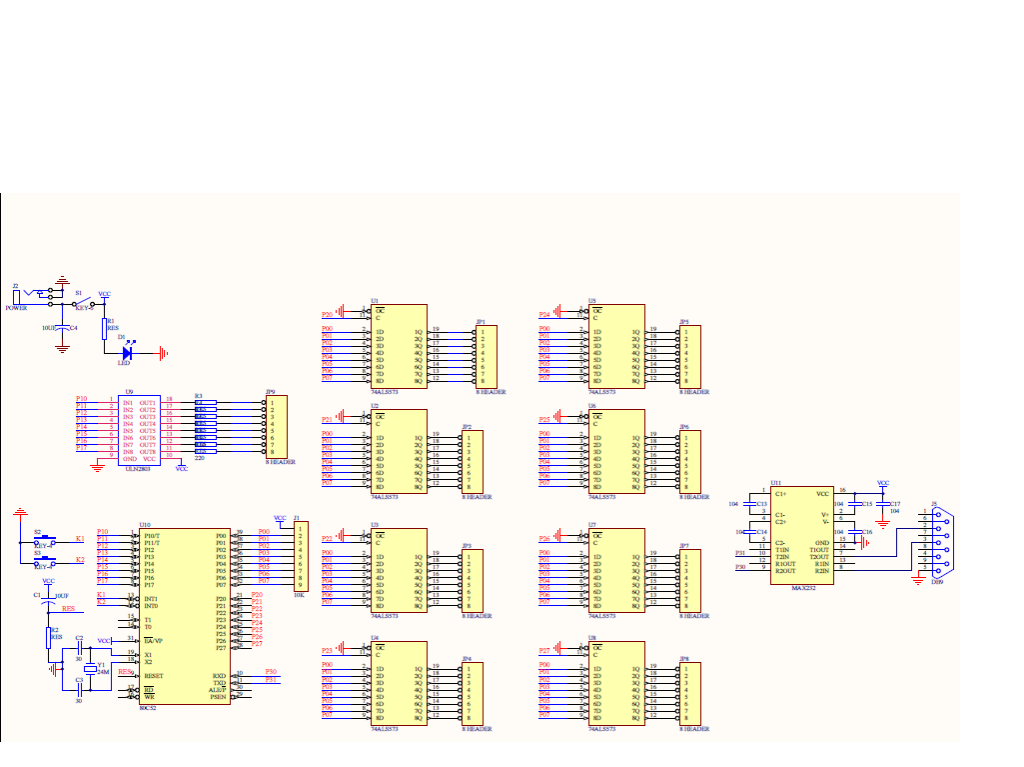The height and width of the screenshot is (767, 1024).
Task: Select the S3 push-button connected to K2
Action: tap(44, 561)
